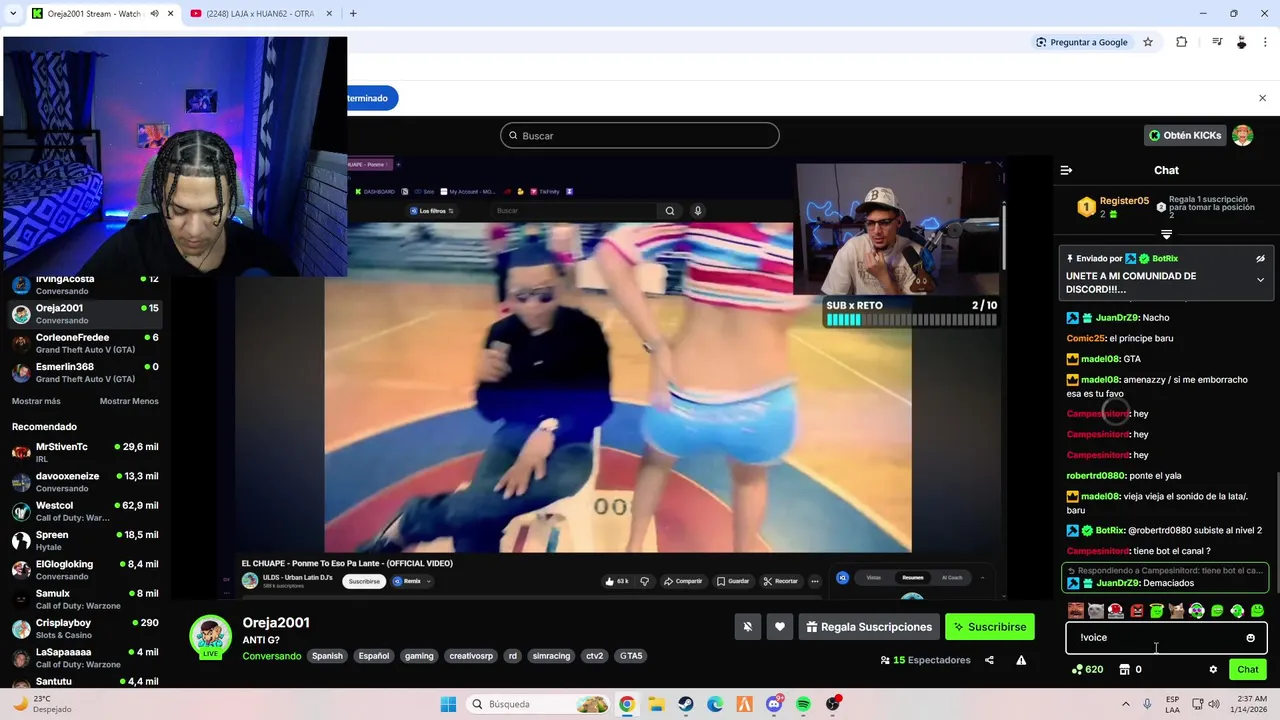Open Chrome three-dot menu

click(1264, 42)
